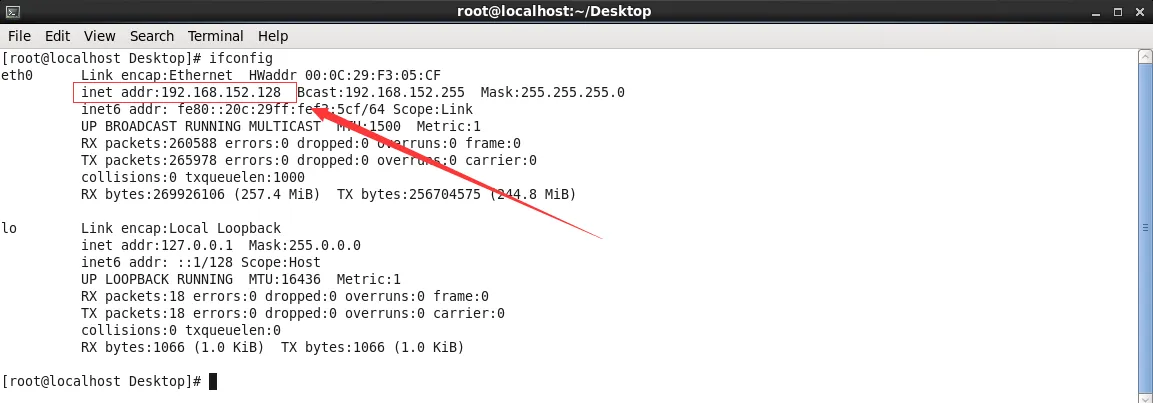
Task: Expand the View menu
Action: 100,36
